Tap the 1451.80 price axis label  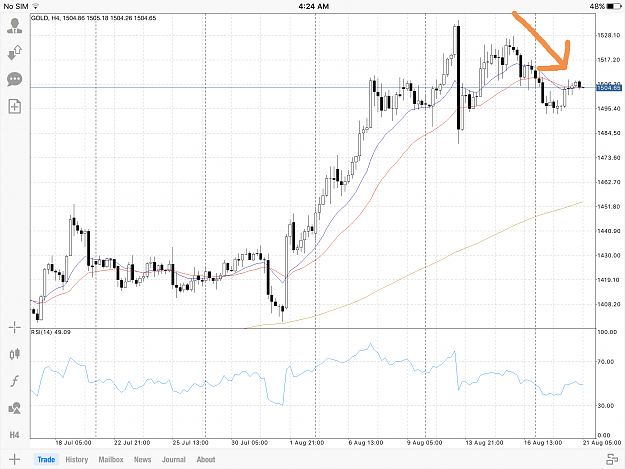pyautogui.click(x=608, y=206)
